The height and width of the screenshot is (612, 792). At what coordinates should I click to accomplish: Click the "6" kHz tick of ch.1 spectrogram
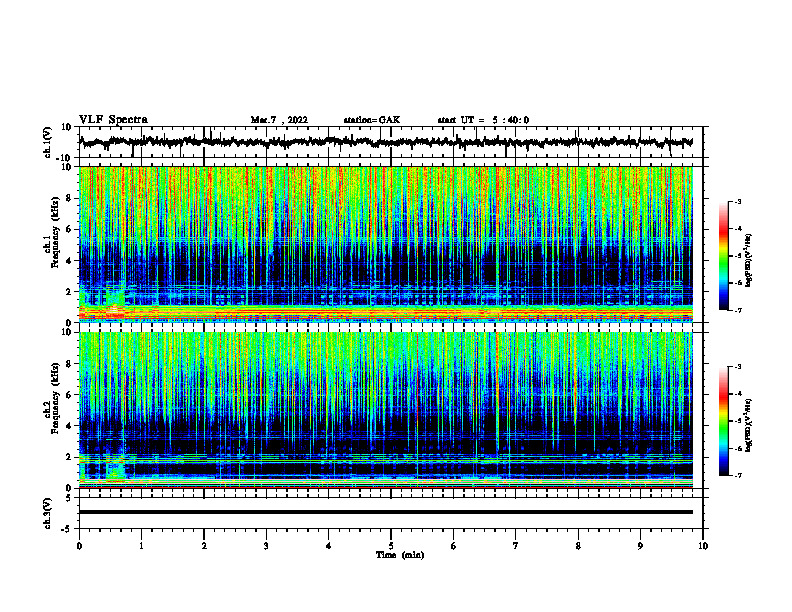[70, 229]
